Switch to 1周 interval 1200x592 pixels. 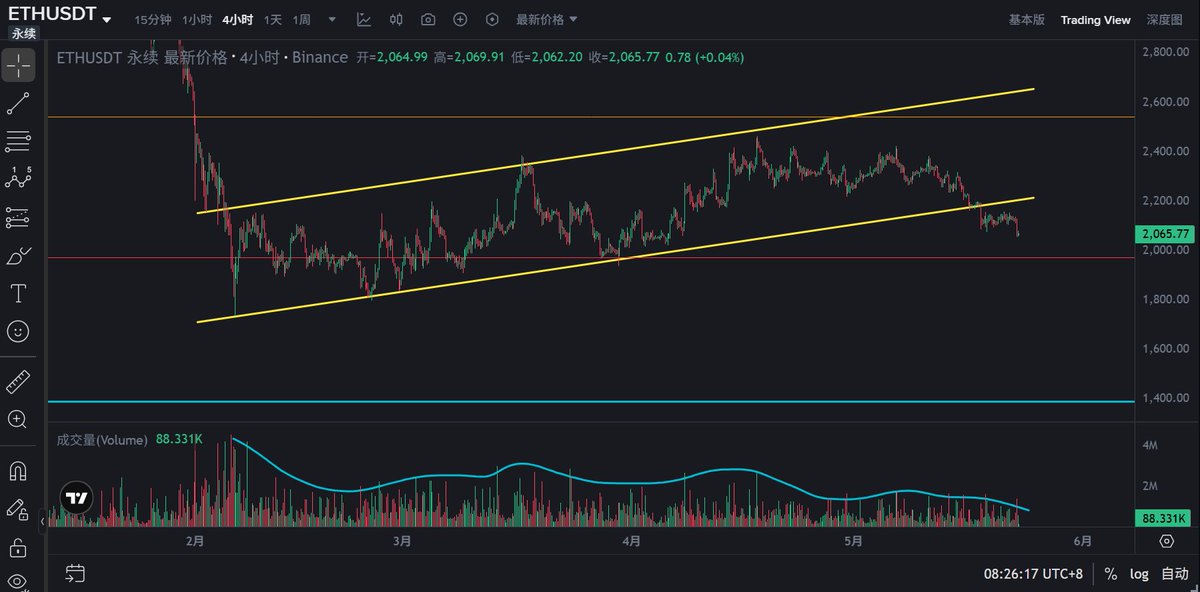302,20
